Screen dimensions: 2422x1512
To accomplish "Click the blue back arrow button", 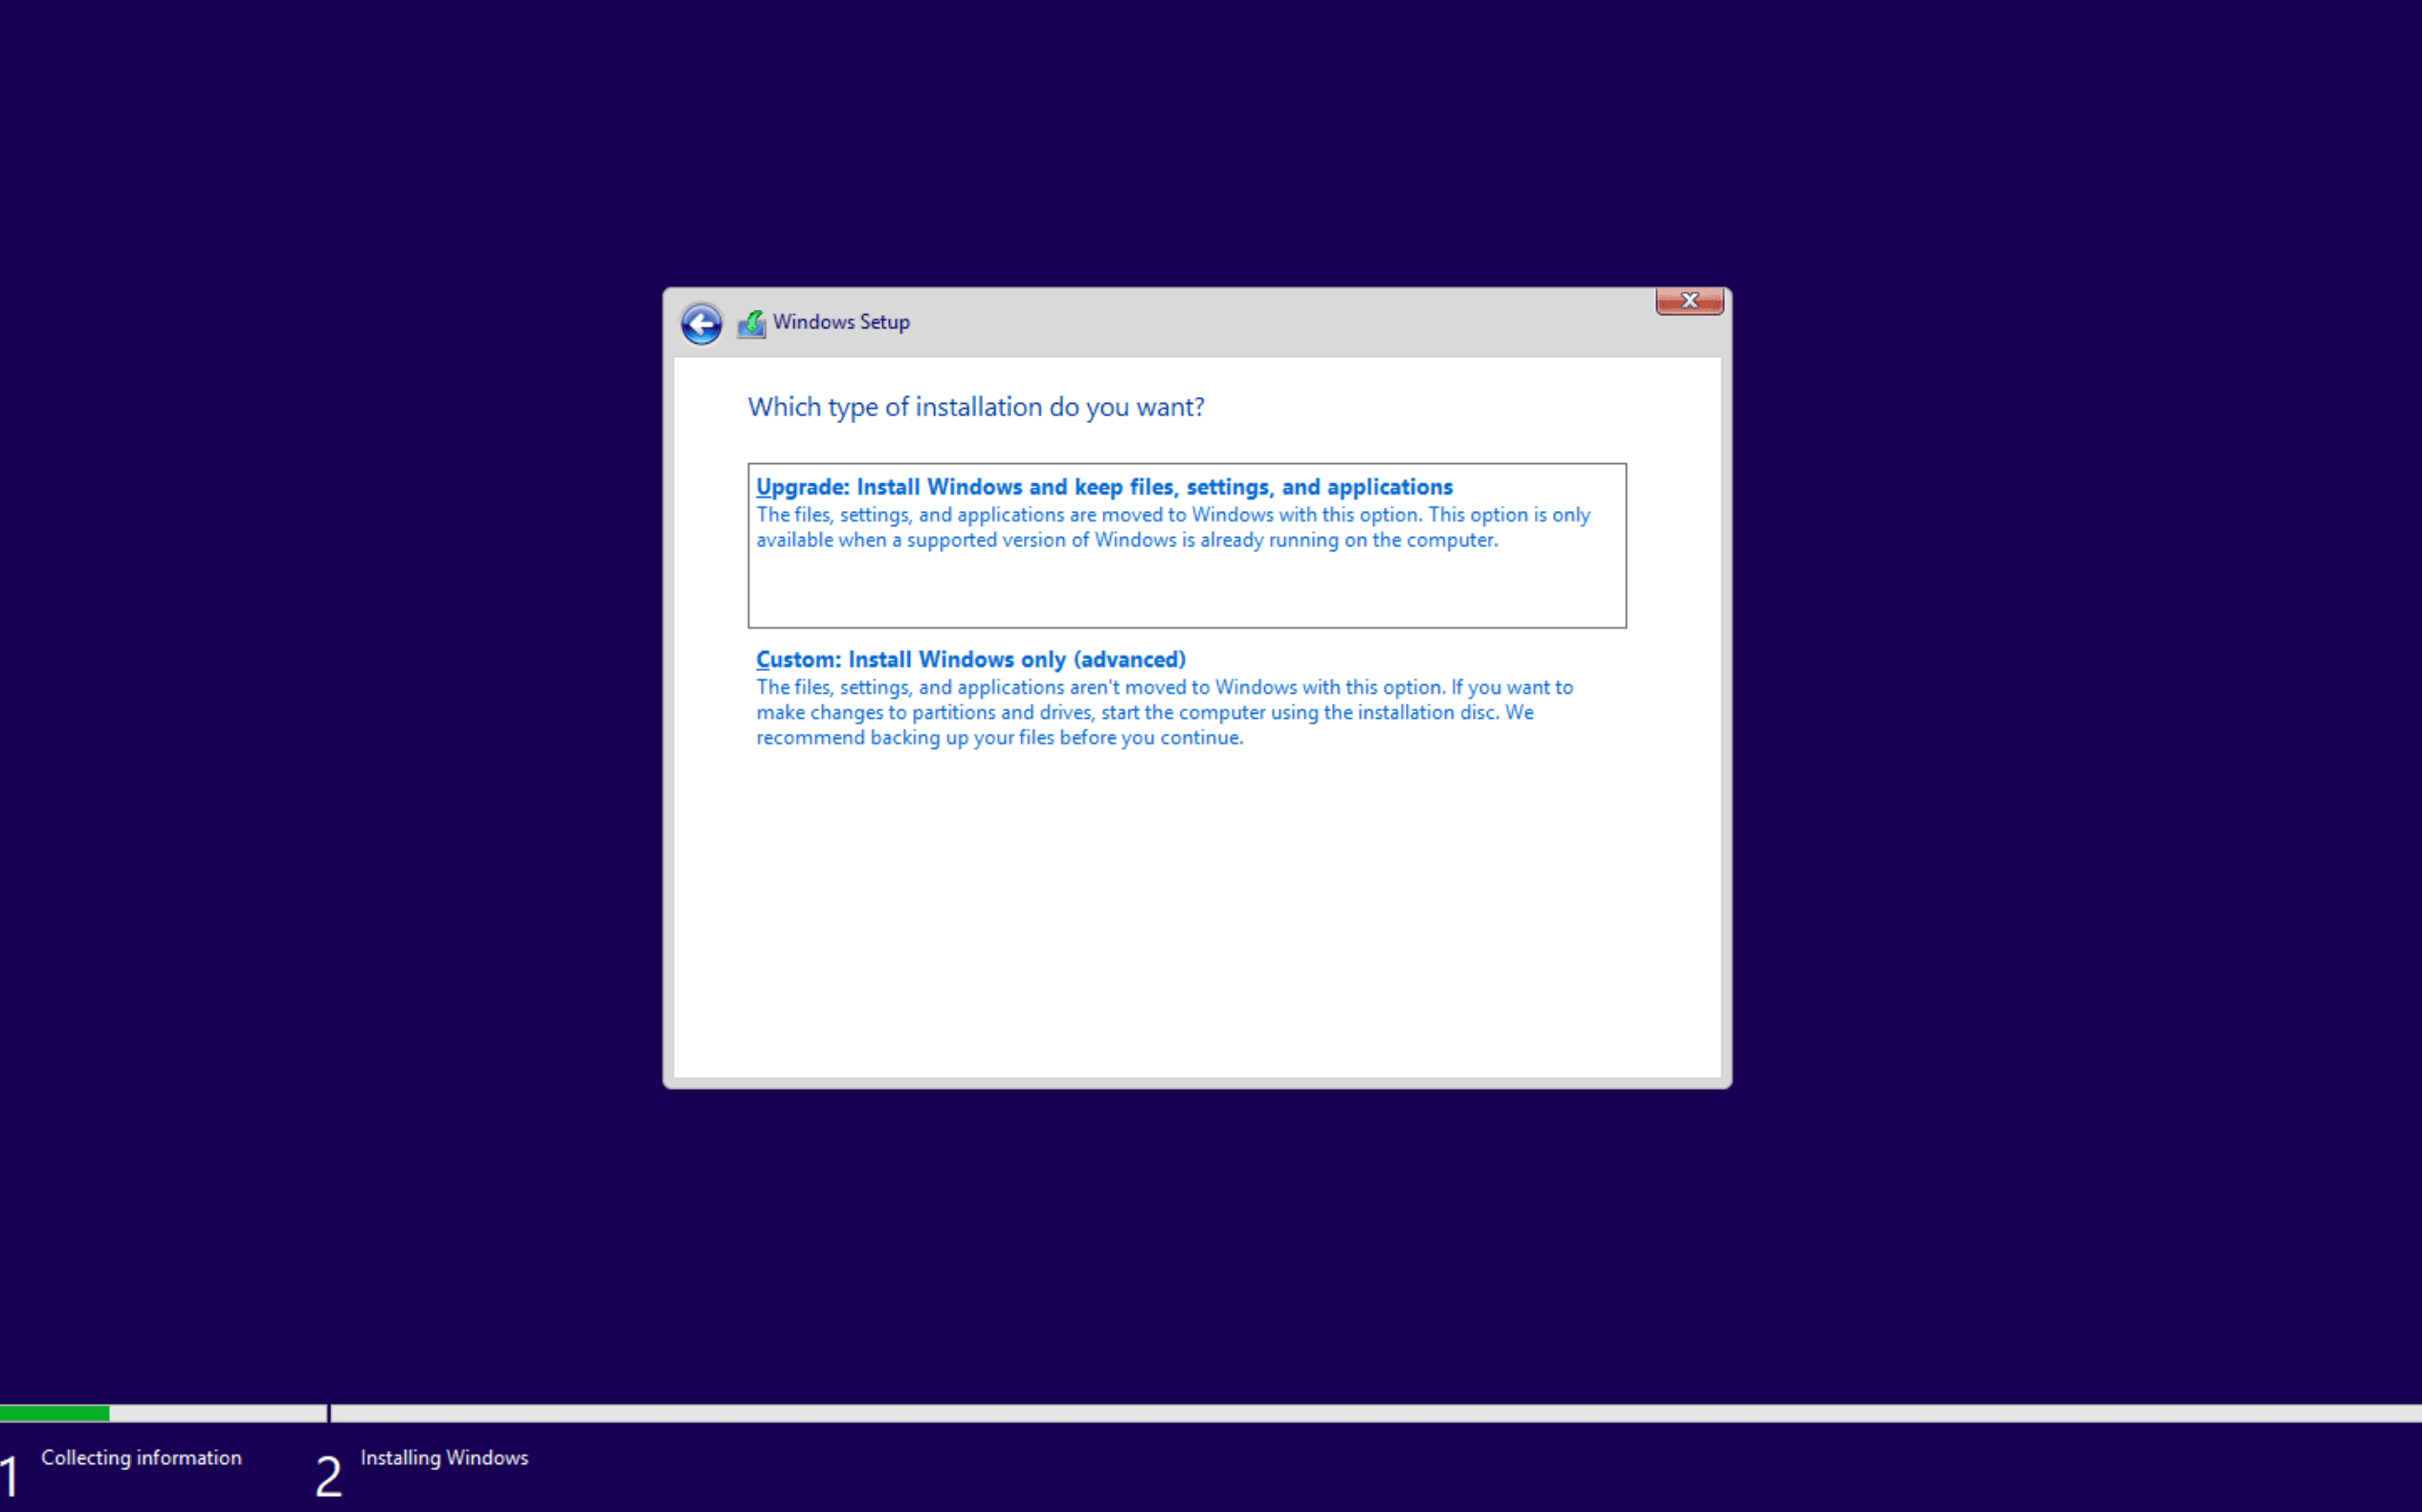I will [x=701, y=324].
